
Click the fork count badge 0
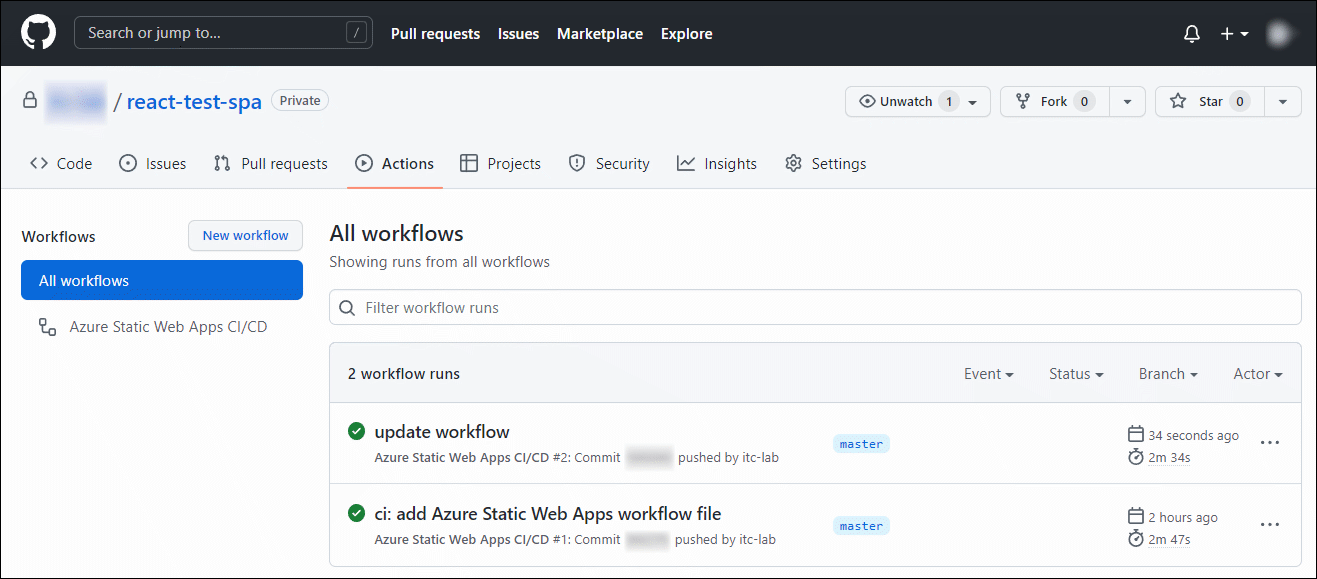point(1084,101)
